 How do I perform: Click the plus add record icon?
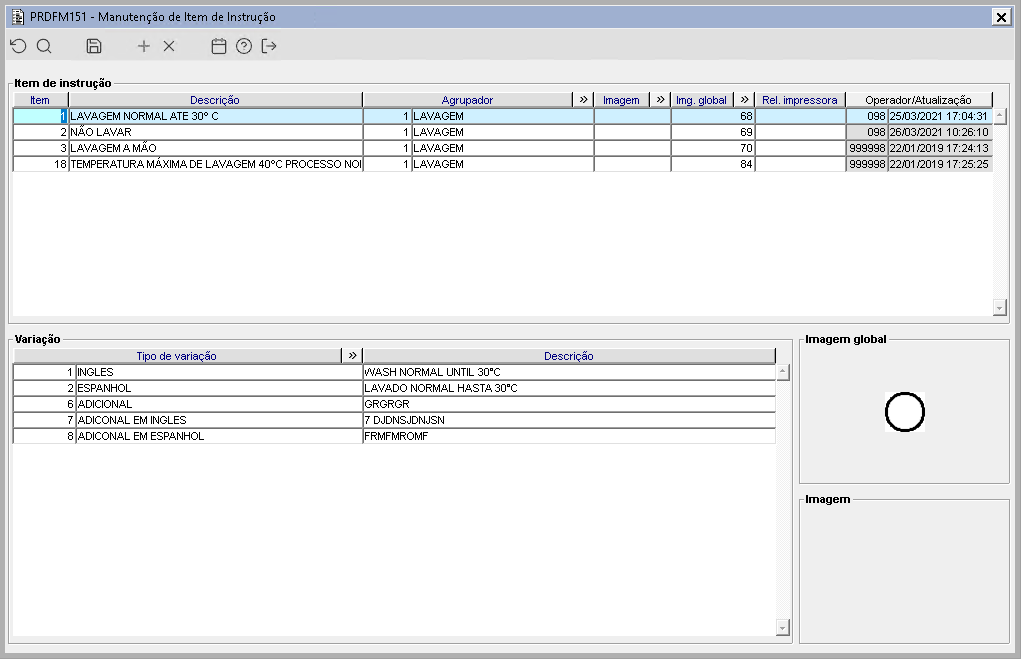(x=144, y=46)
